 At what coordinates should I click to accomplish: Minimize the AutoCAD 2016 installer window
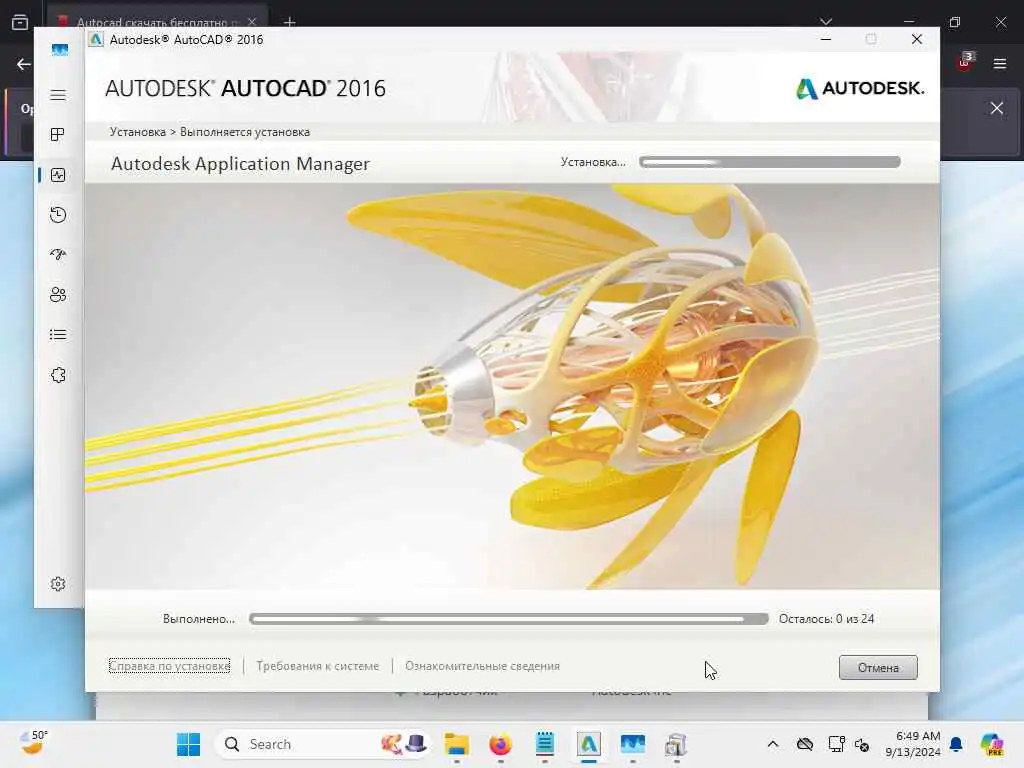(826, 39)
